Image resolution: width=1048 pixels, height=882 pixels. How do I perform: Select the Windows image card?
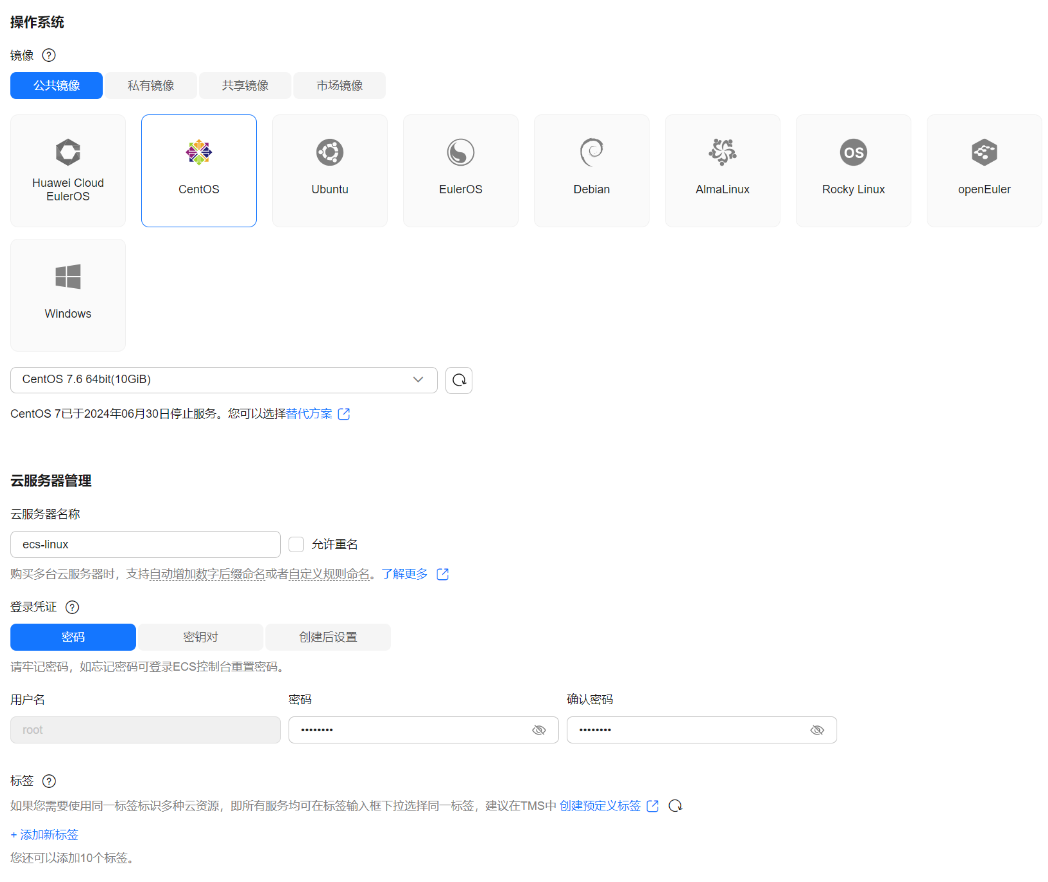point(68,295)
